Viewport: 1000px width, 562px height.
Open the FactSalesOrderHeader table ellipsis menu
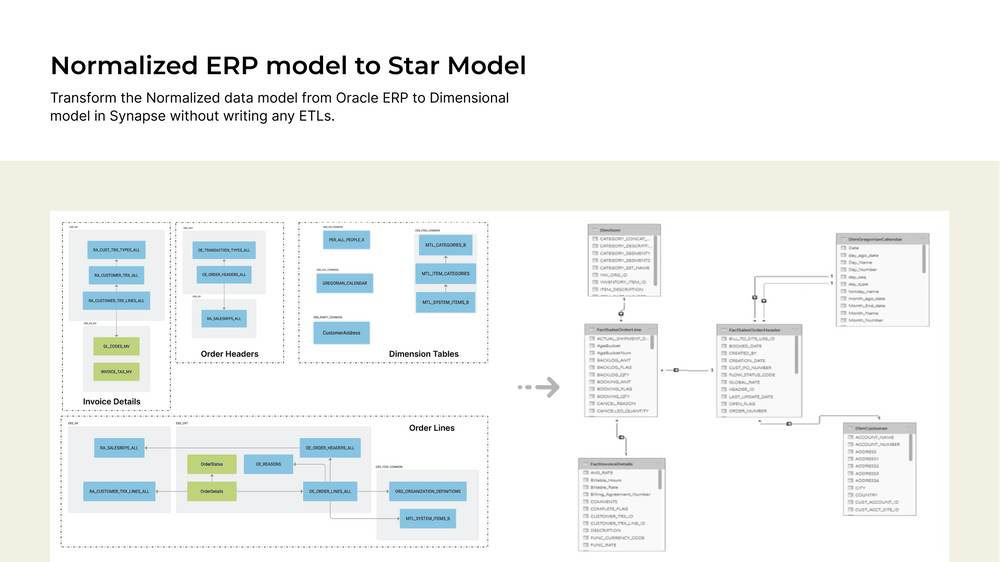tap(795, 330)
